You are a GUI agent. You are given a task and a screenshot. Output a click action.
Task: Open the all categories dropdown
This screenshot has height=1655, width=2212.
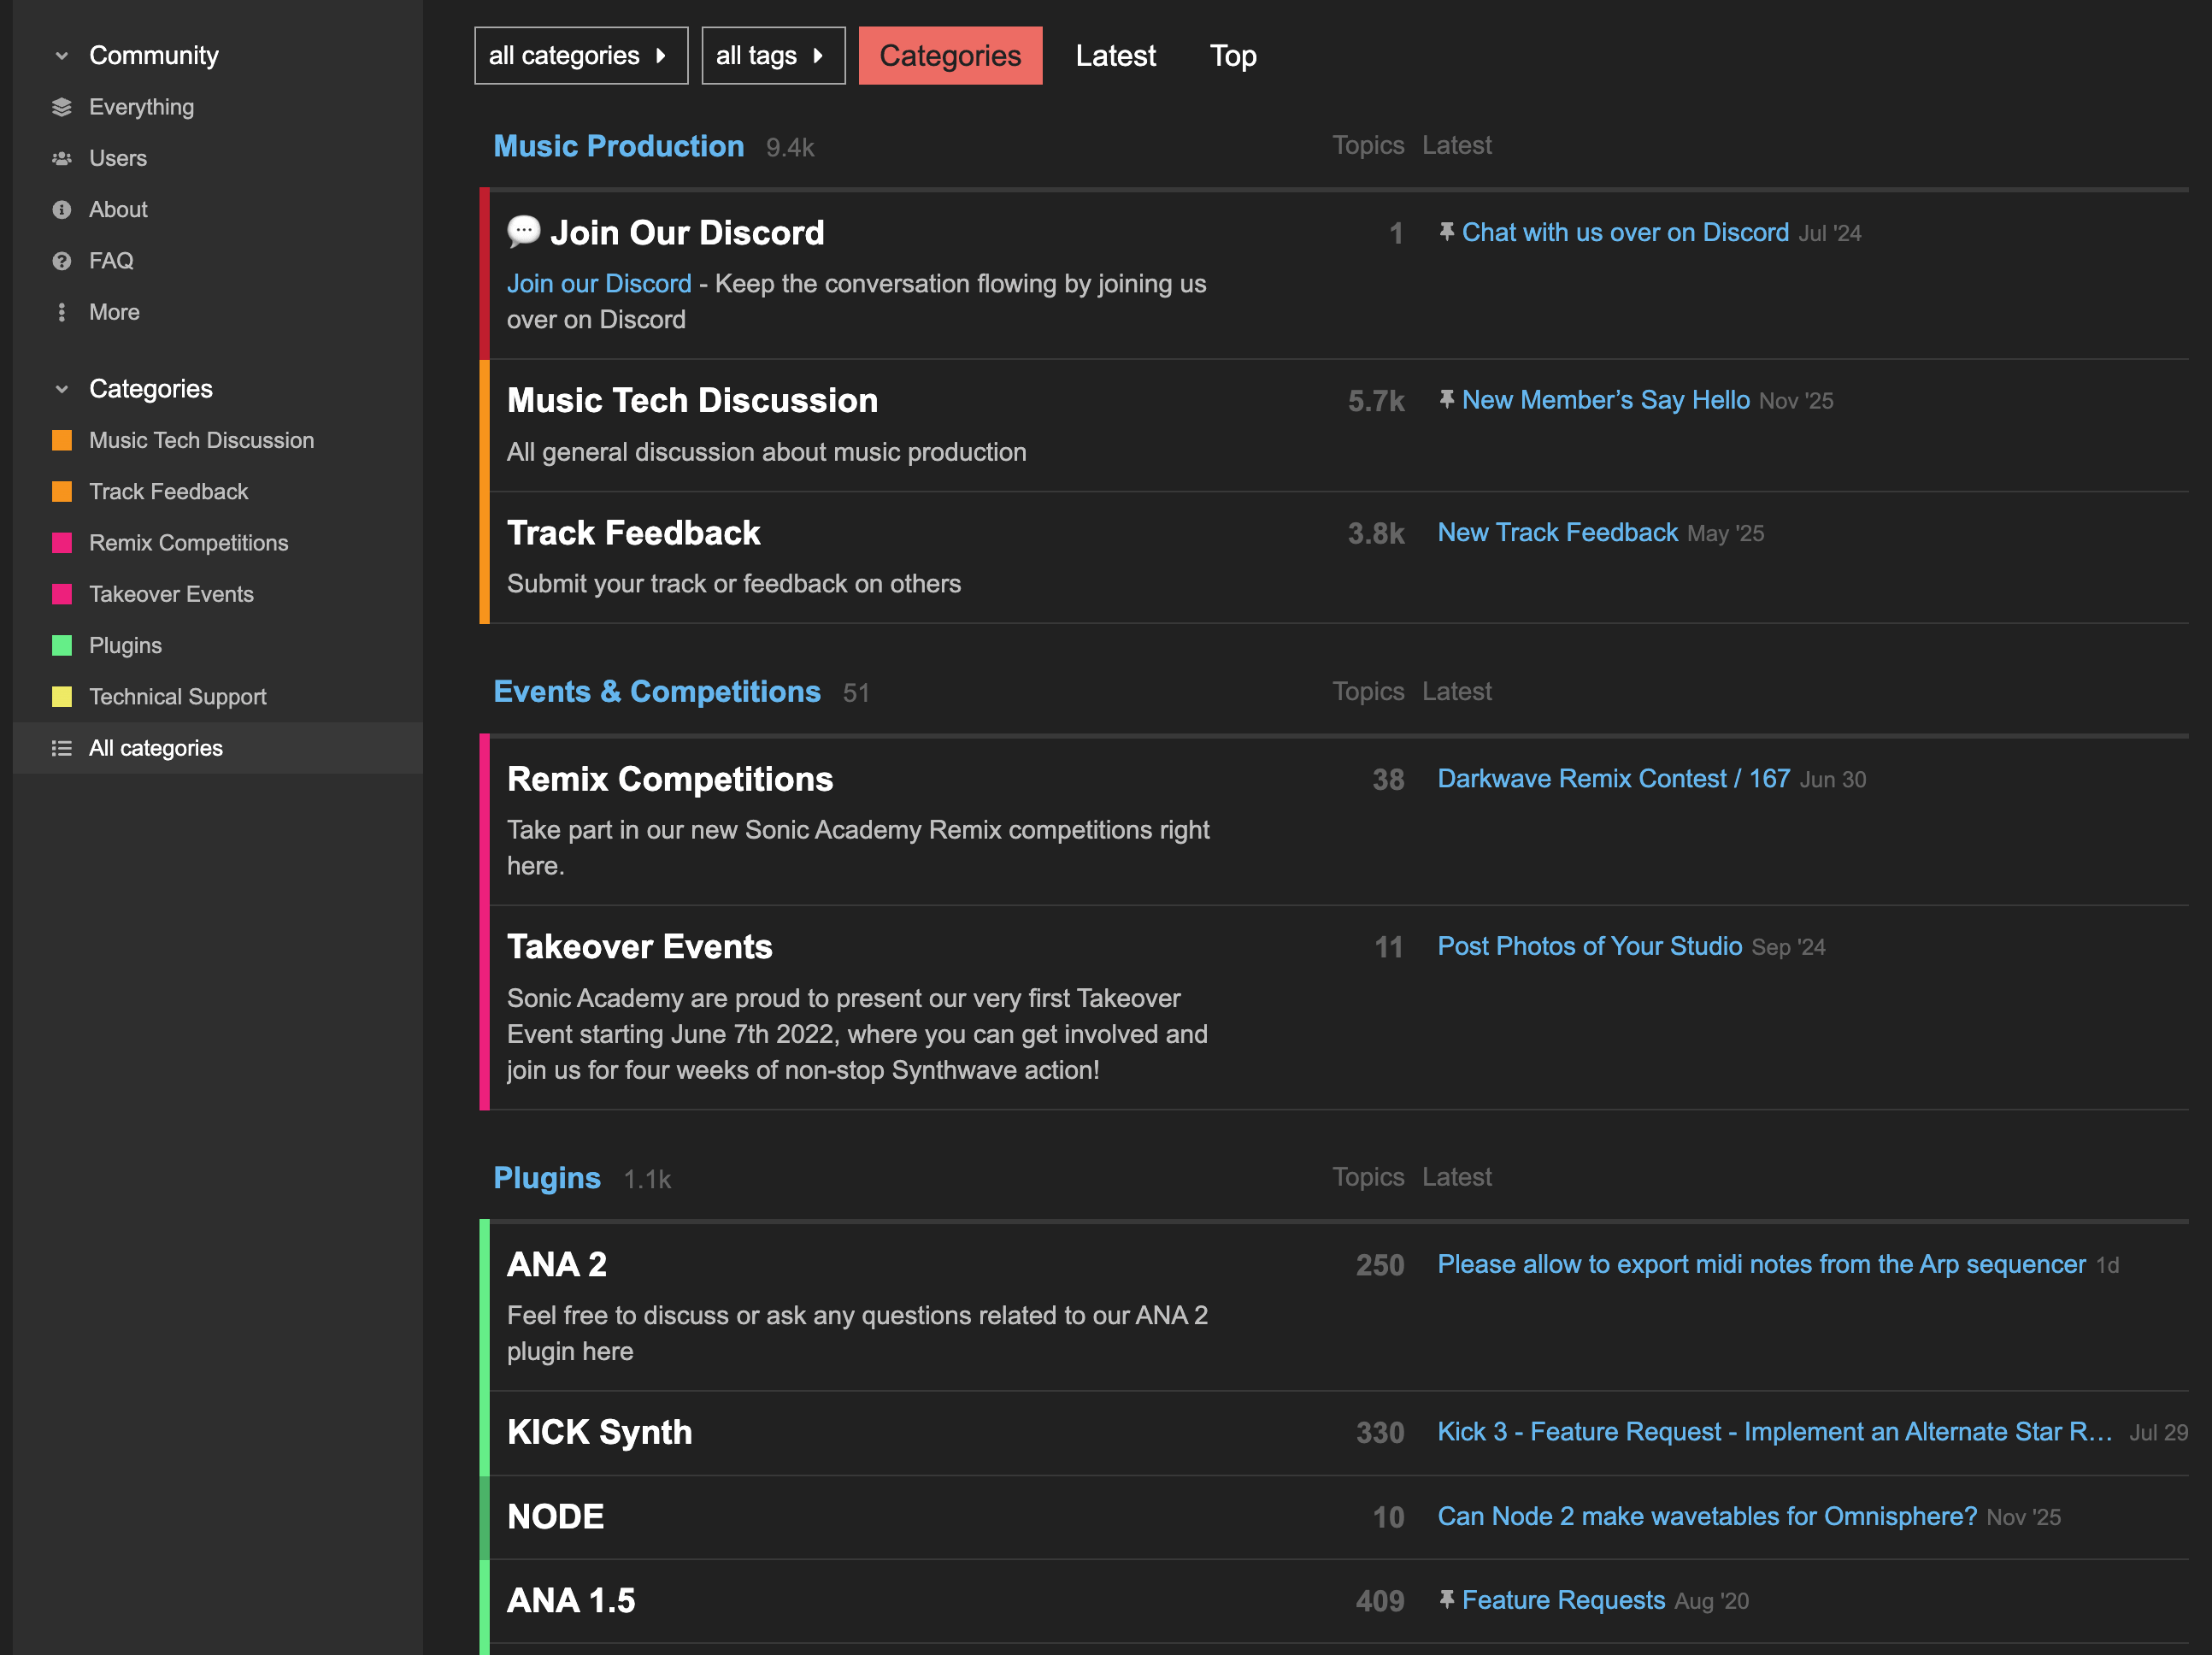(x=581, y=56)
